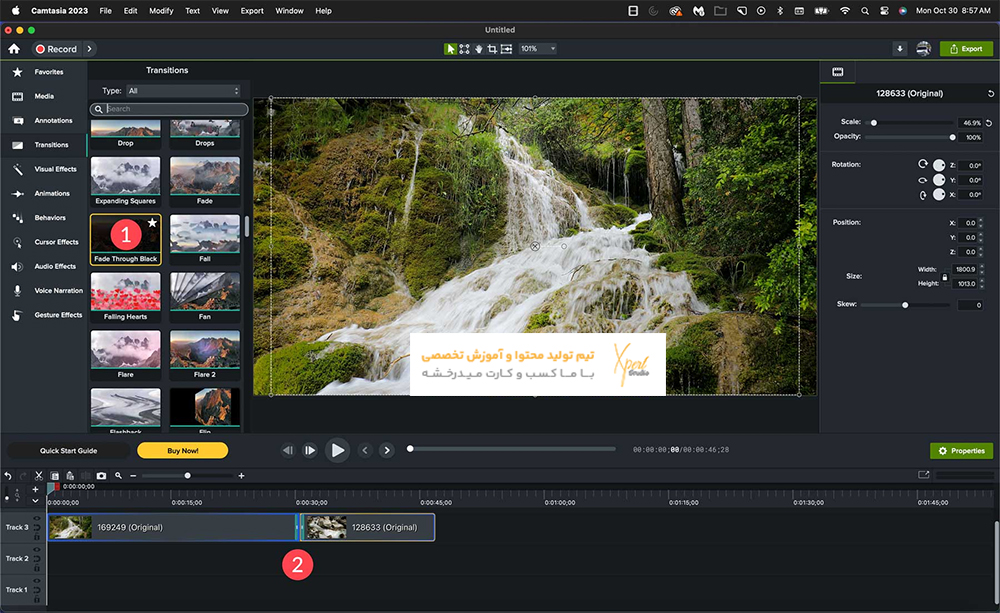Click the Record button
This screenshot has height=613, width=1000.
coord(56,49)
